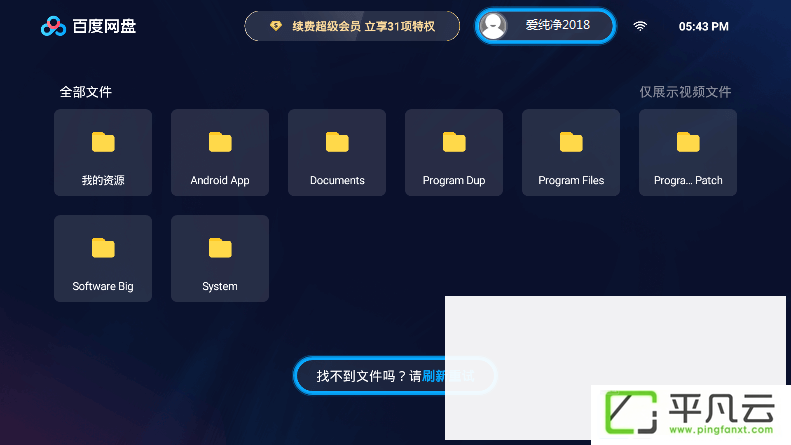
Task: Click the 百度网盘 logo
Action: [88, 26]
